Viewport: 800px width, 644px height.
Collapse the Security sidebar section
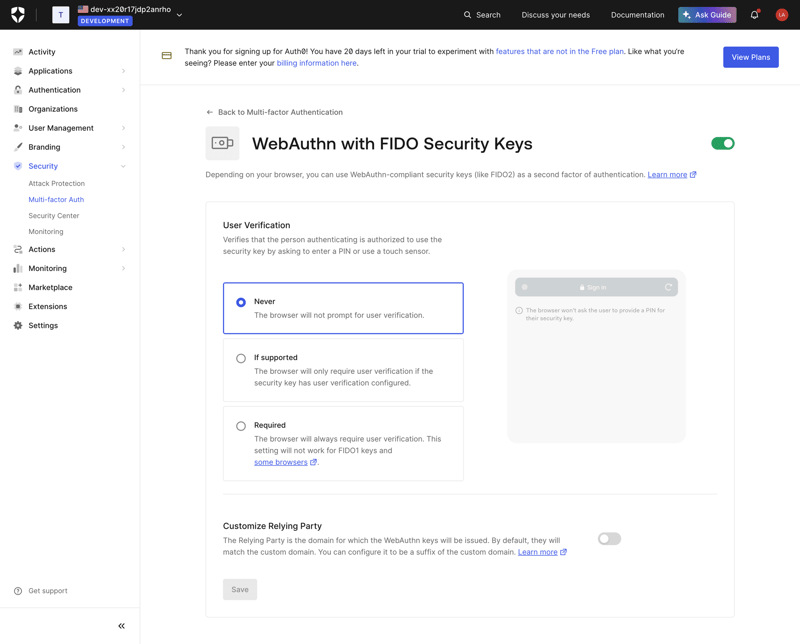point(123,166)
